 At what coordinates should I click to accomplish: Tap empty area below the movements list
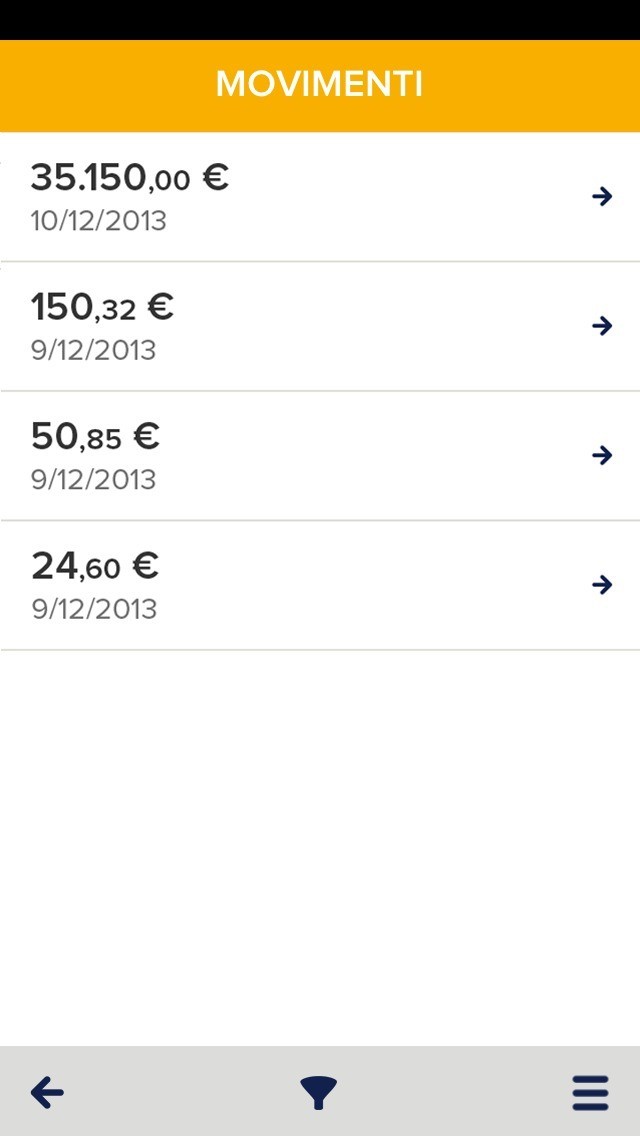pos(320,850)
